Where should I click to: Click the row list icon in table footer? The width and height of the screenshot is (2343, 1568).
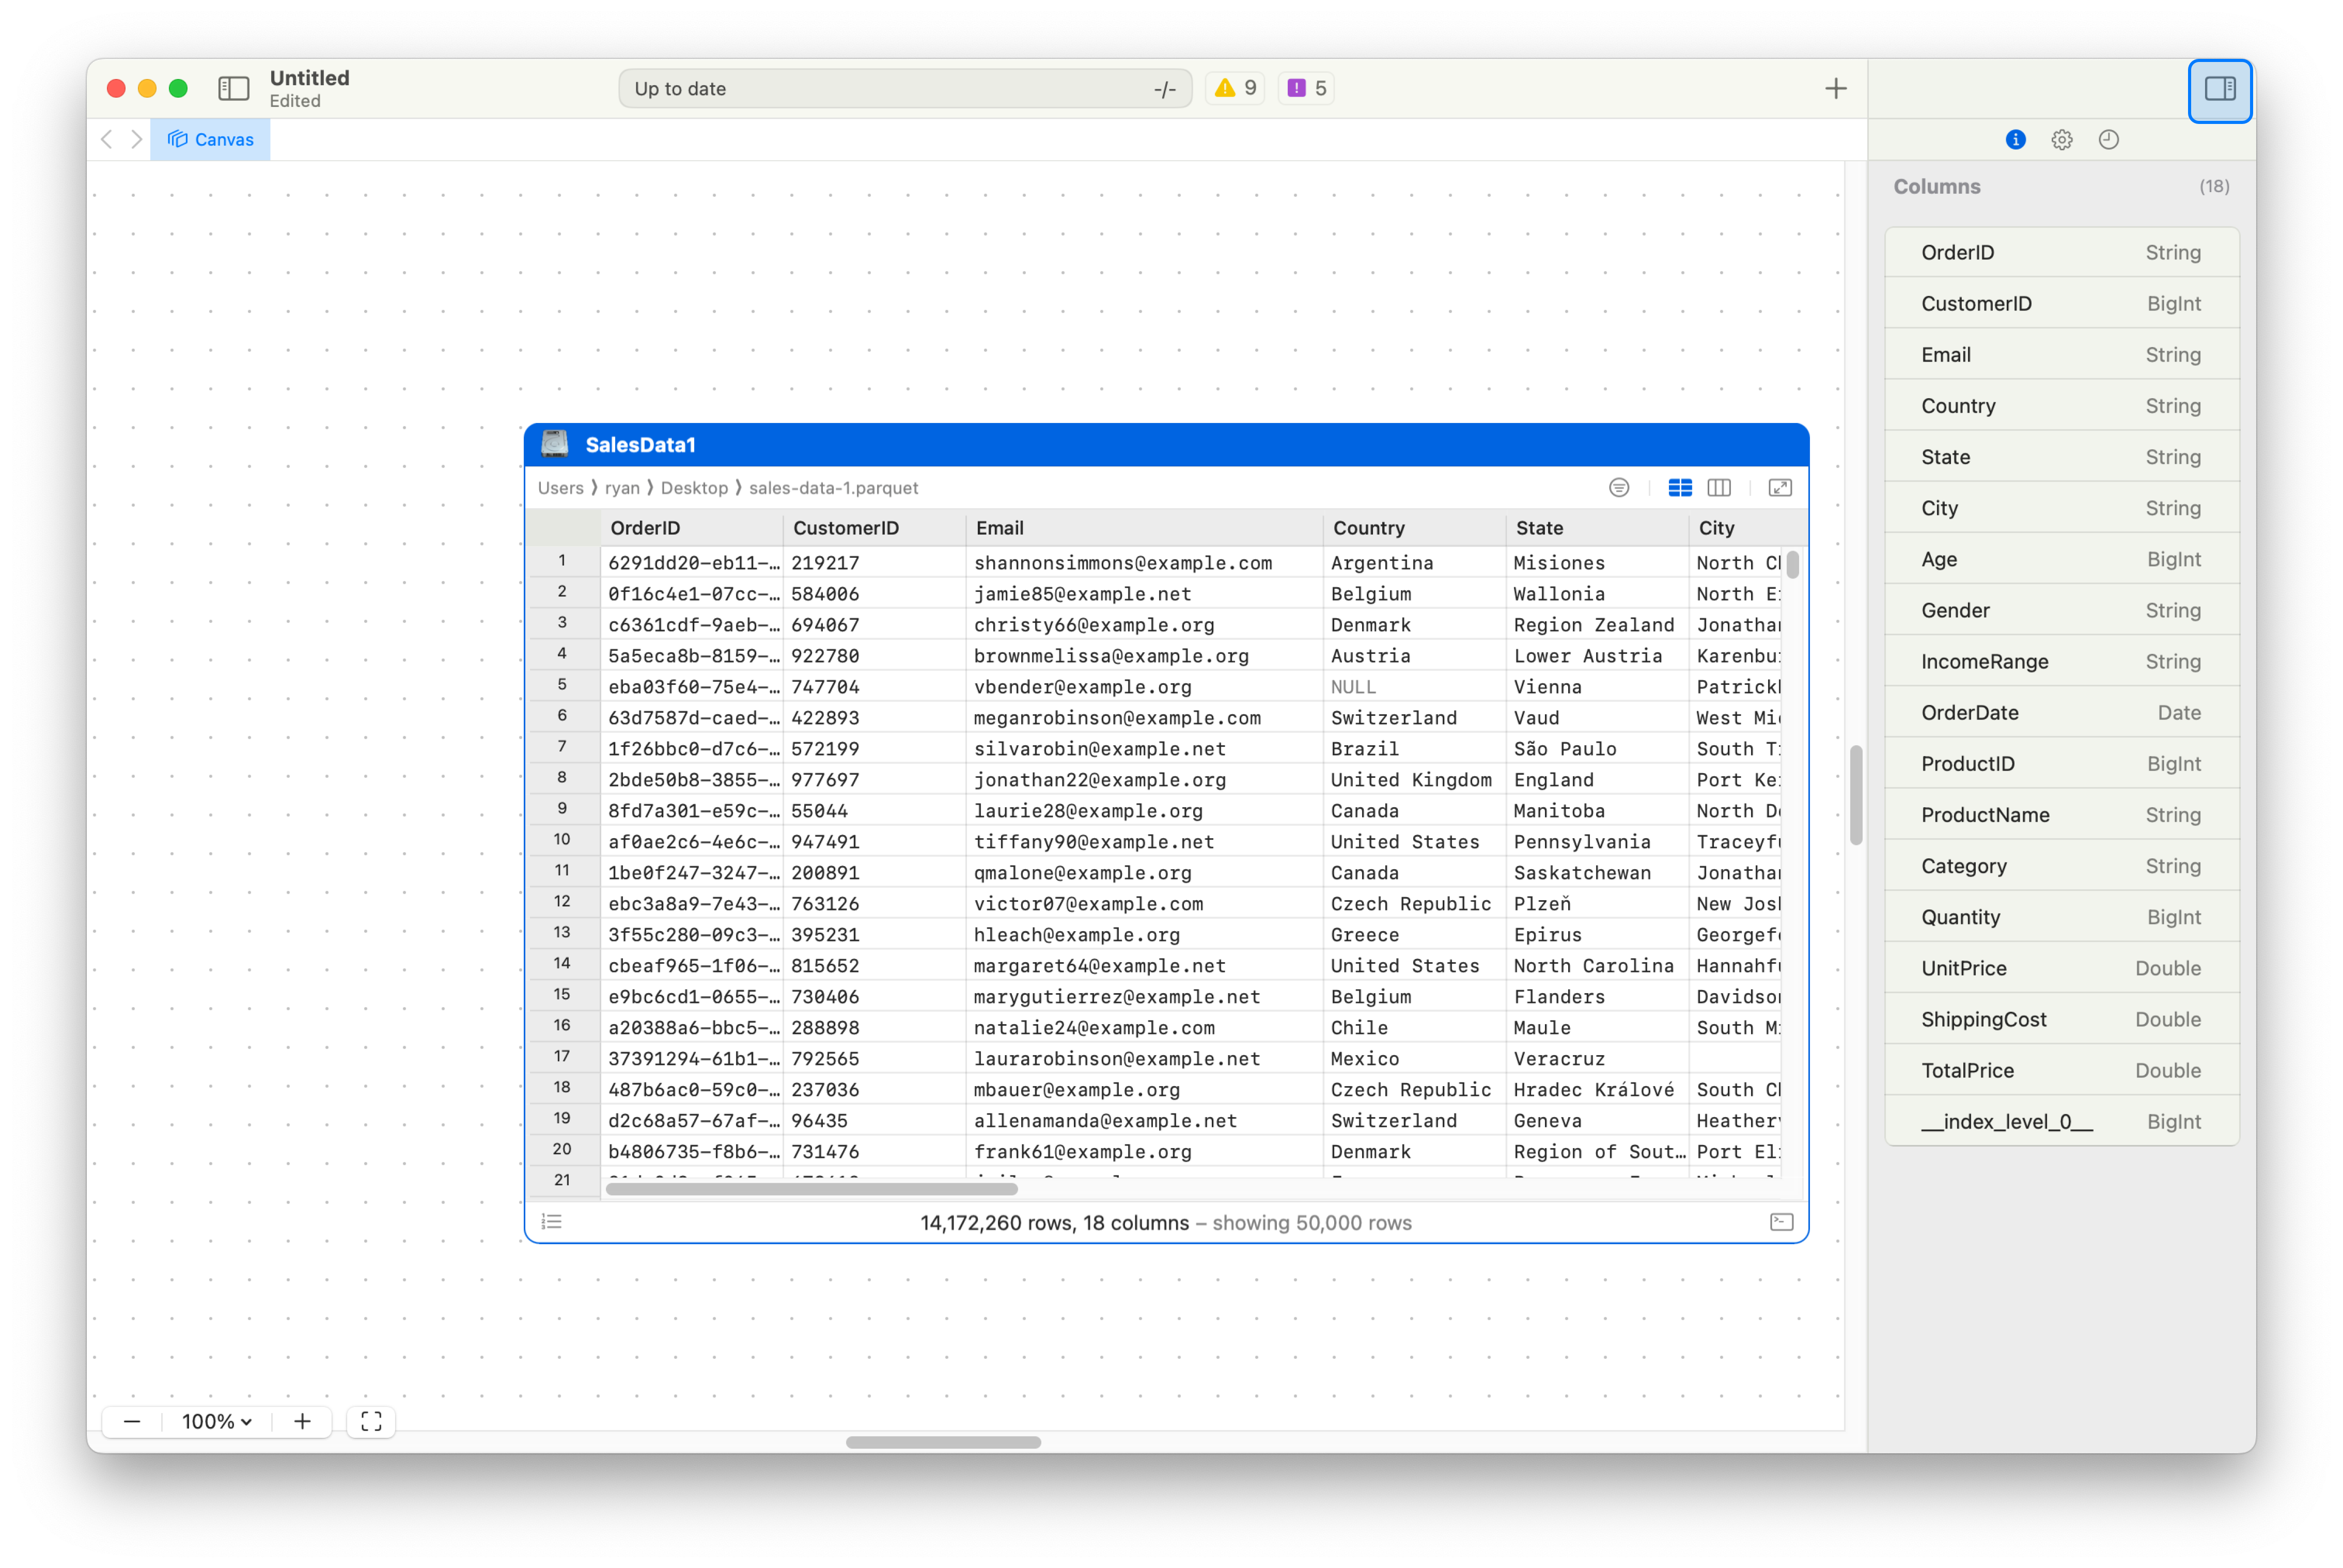pyautogui.click(x=552, y=1221)
